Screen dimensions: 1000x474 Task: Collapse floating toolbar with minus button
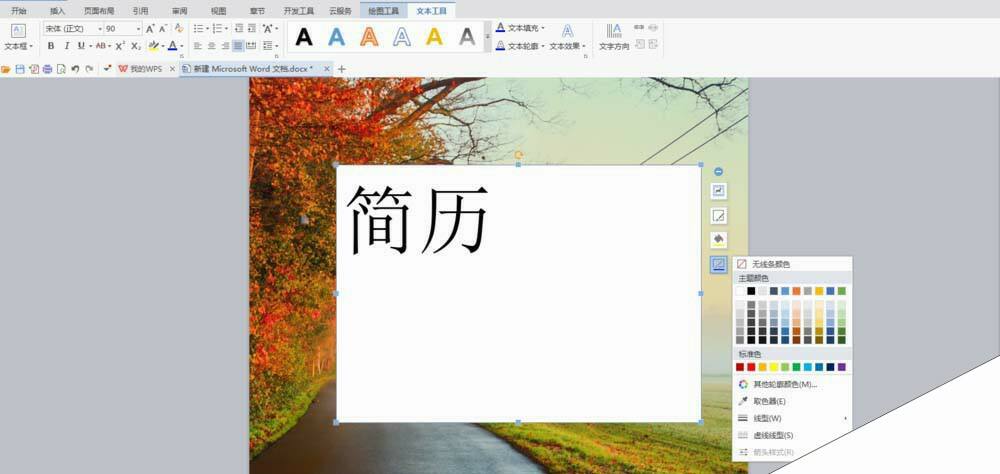click(719, 172)
